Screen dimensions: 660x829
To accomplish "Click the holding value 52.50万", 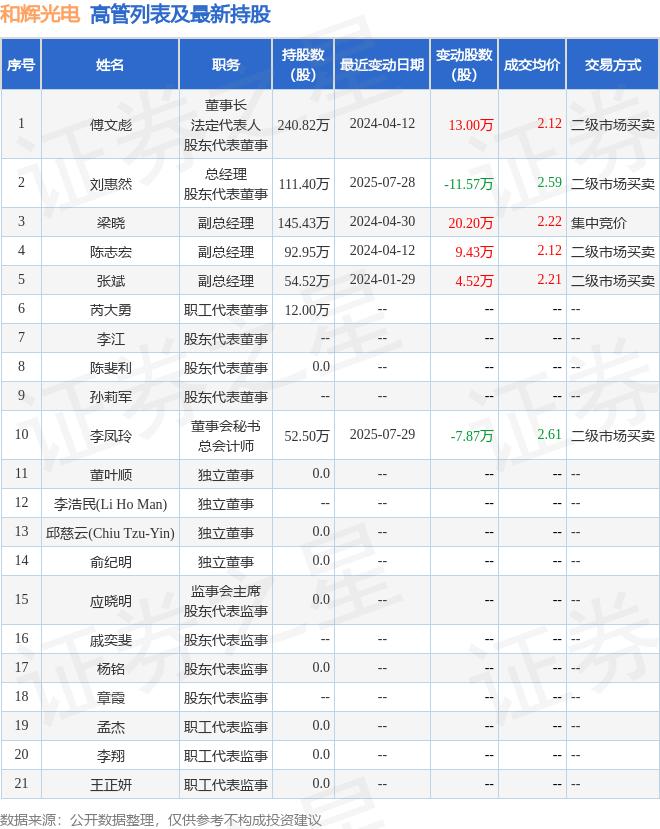I will pyautogui.click(x=307, y=436).
